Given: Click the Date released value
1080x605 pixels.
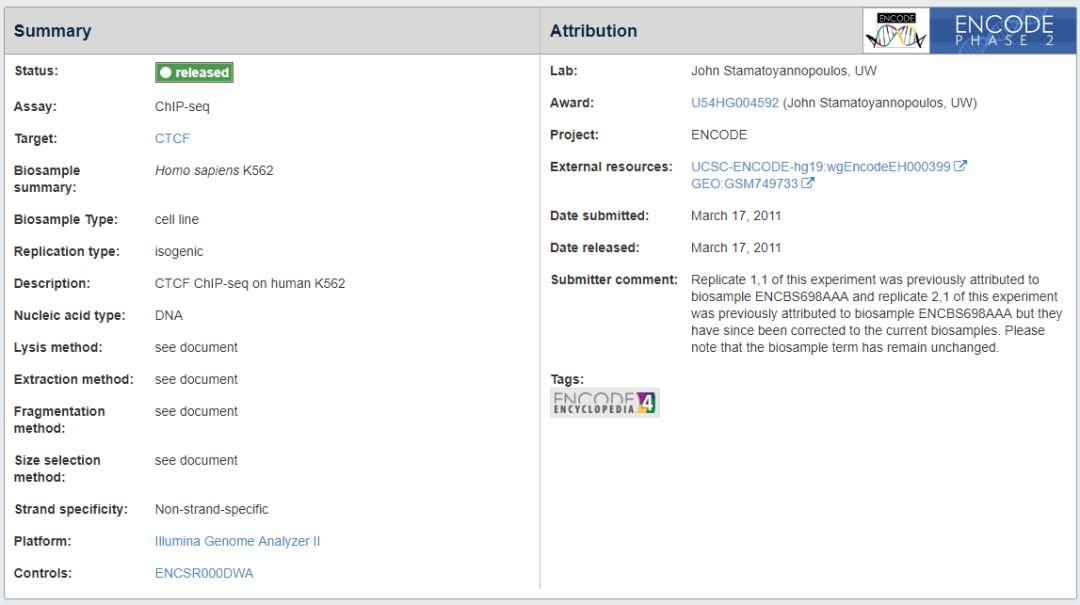Looking at the screenshot, I should [x=736, y=247].
